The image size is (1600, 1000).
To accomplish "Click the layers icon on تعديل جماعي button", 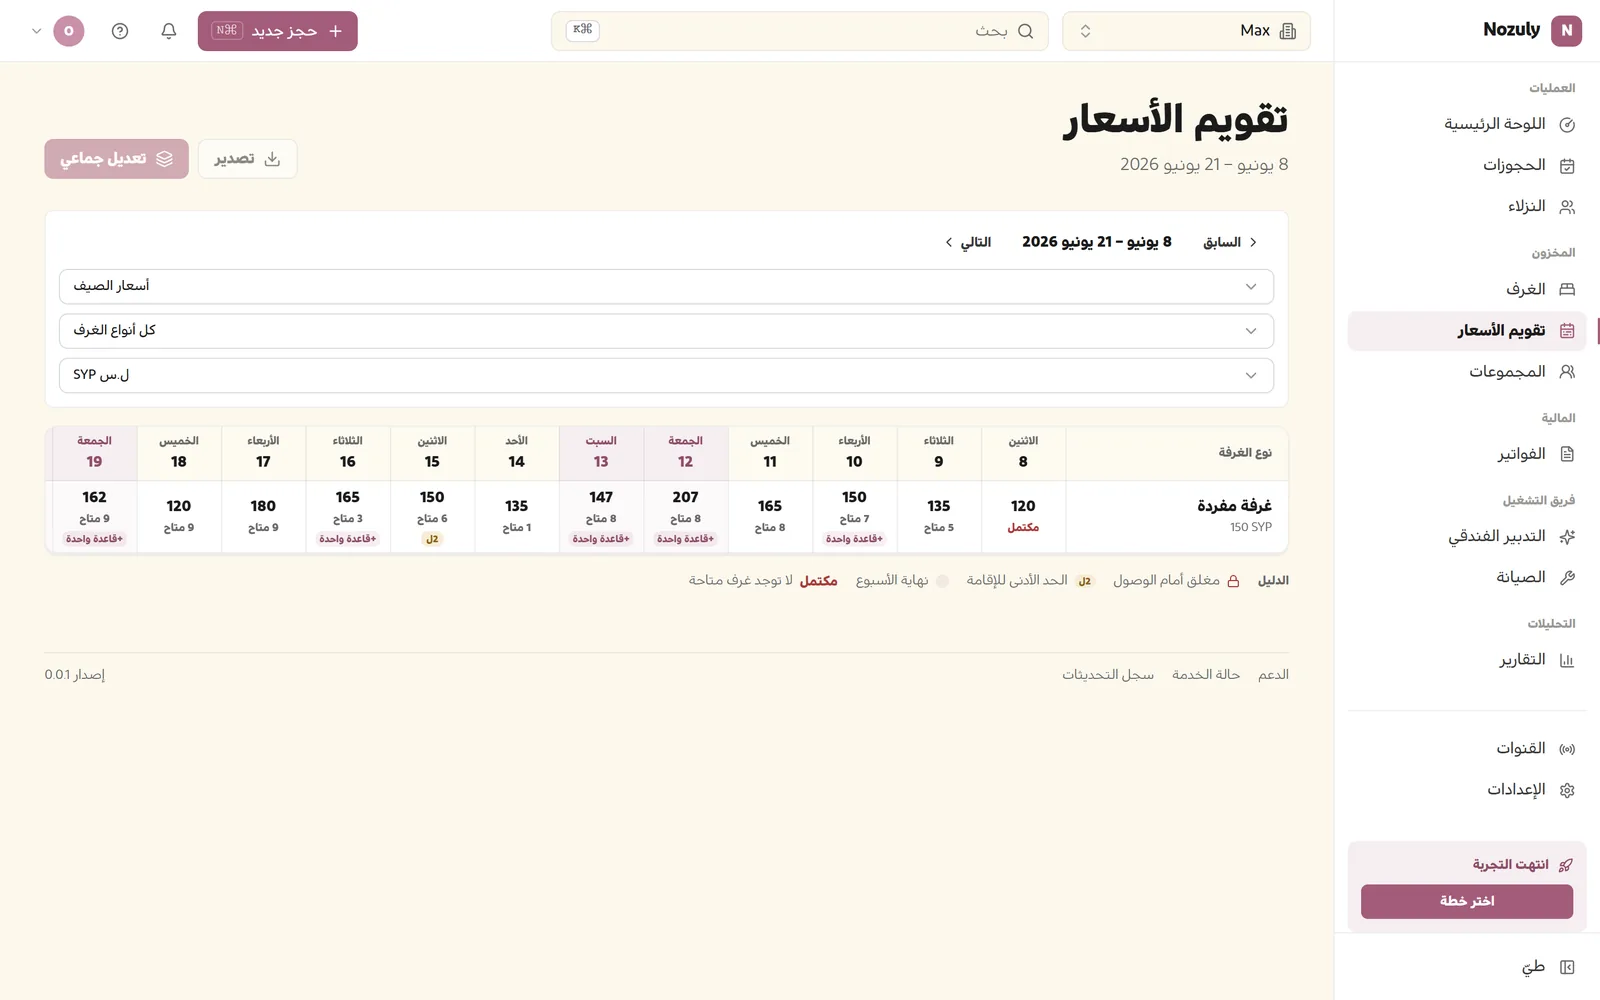I will 165,159.
